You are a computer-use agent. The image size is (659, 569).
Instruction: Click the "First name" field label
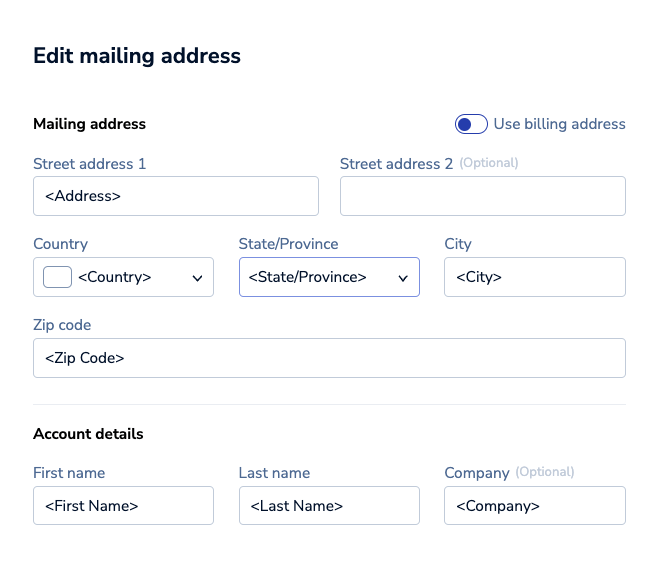(69, 473)
